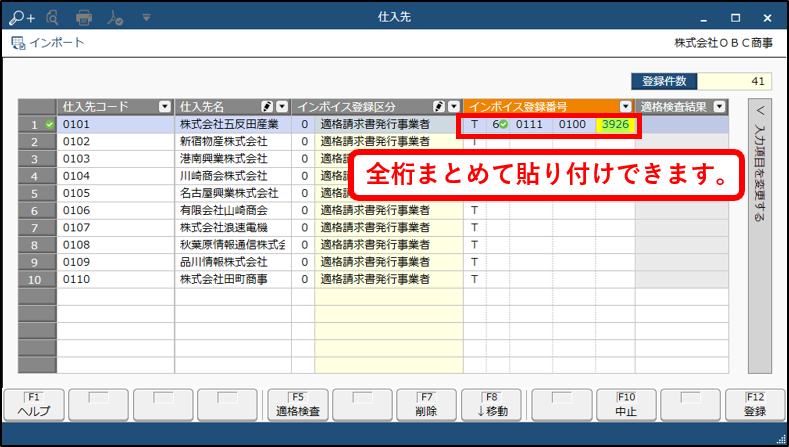Expand the 入力項目を変更する side panel
The width and height of the screenshot is (789, 447).
tap(759, 236)
